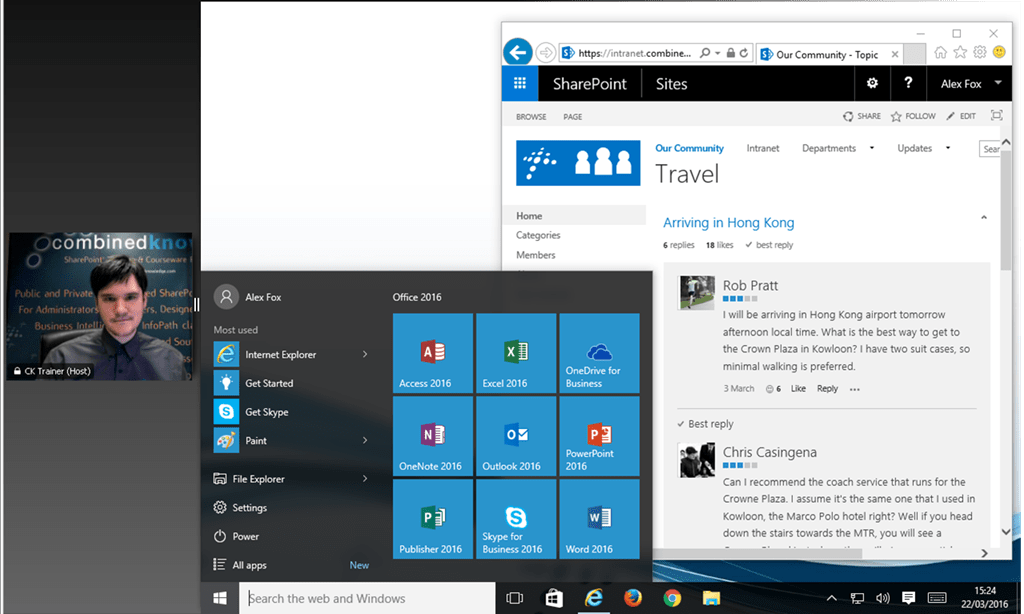Viewport: 1024px width, 614px height.
Task: Launch Skype for Business 2016 tile
Action: pos(516,519)
